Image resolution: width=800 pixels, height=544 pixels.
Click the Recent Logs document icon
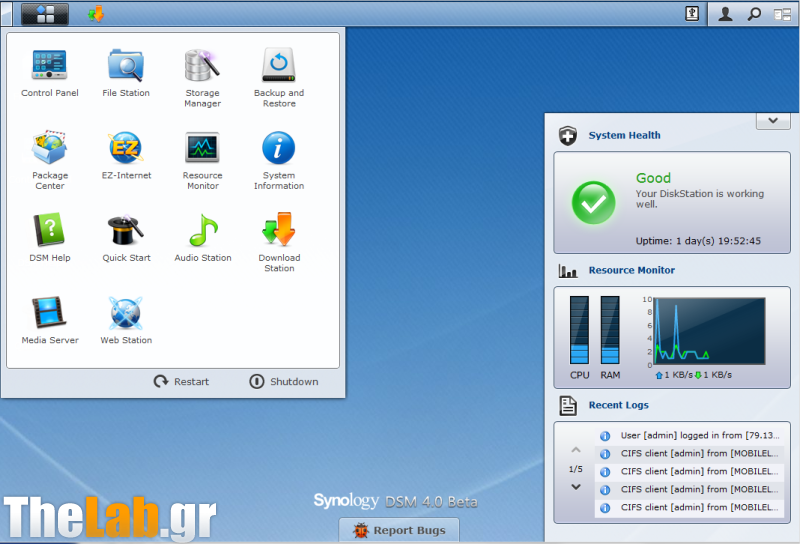click(x=567, y=406)
